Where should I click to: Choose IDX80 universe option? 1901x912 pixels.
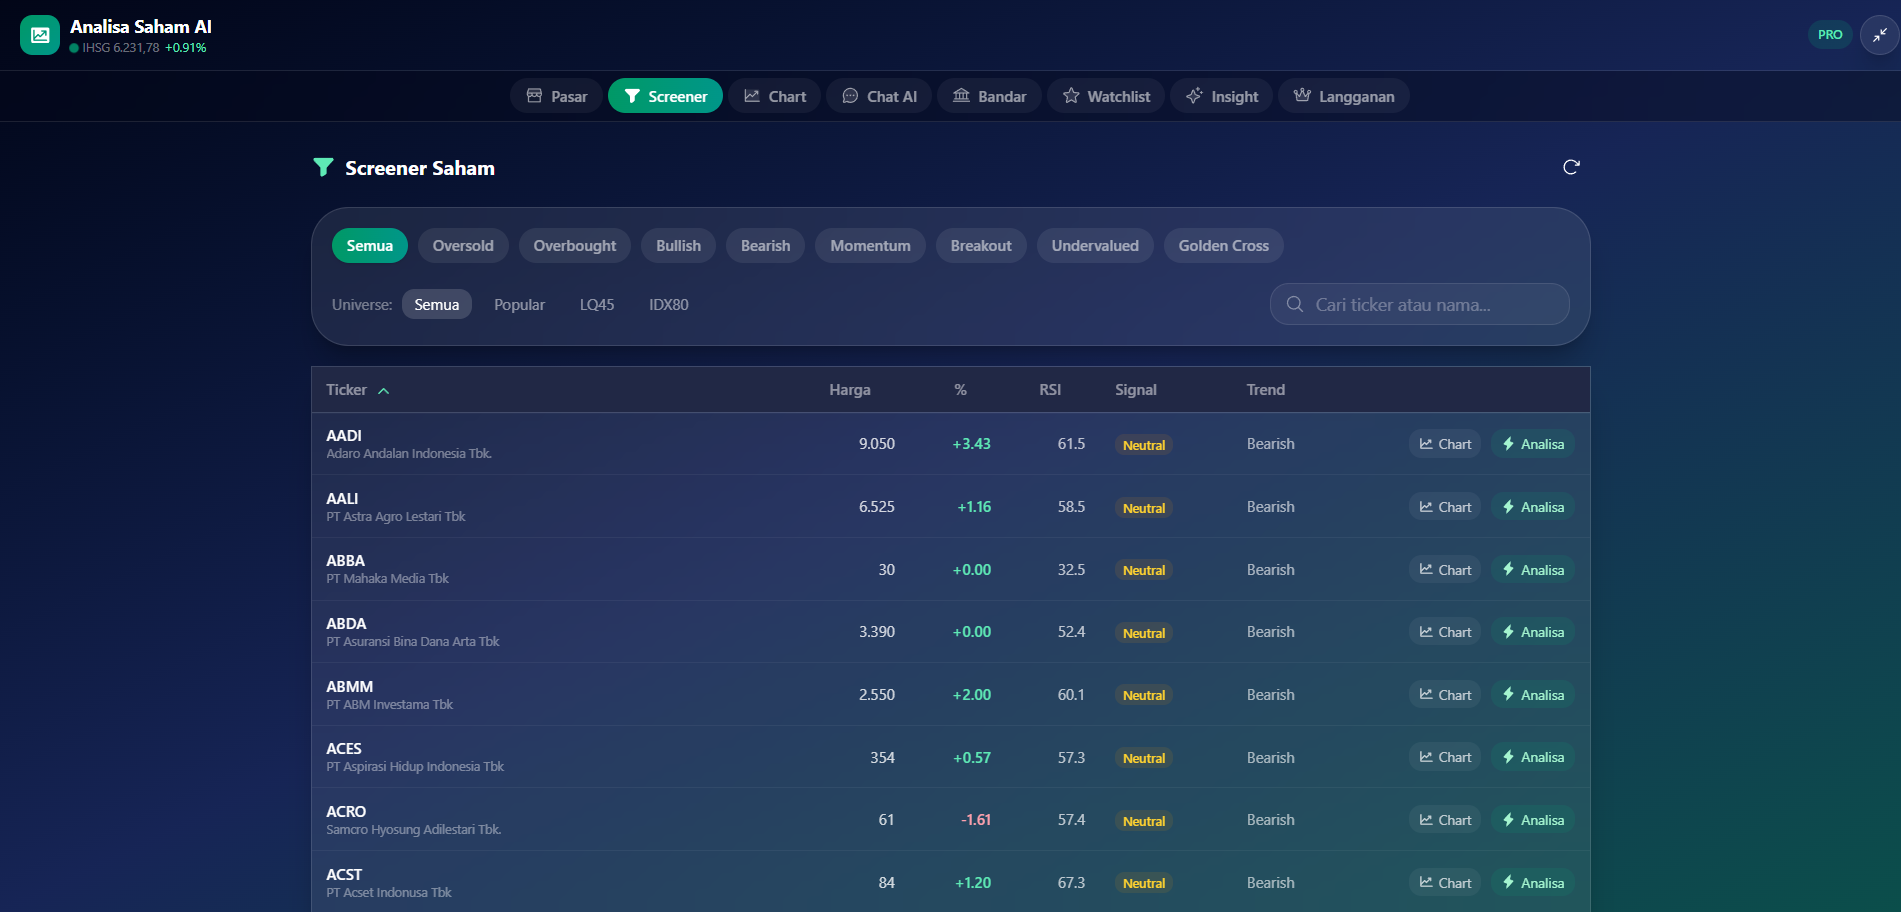pos(669,305)
